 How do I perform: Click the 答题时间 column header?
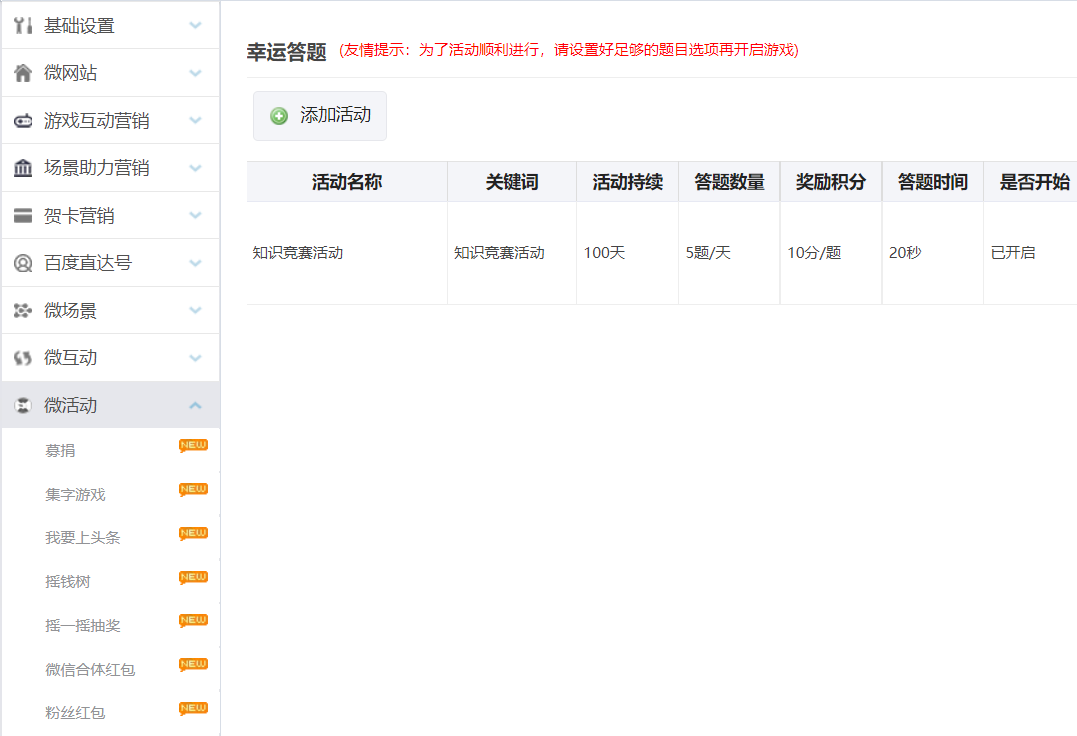[933, 182]
